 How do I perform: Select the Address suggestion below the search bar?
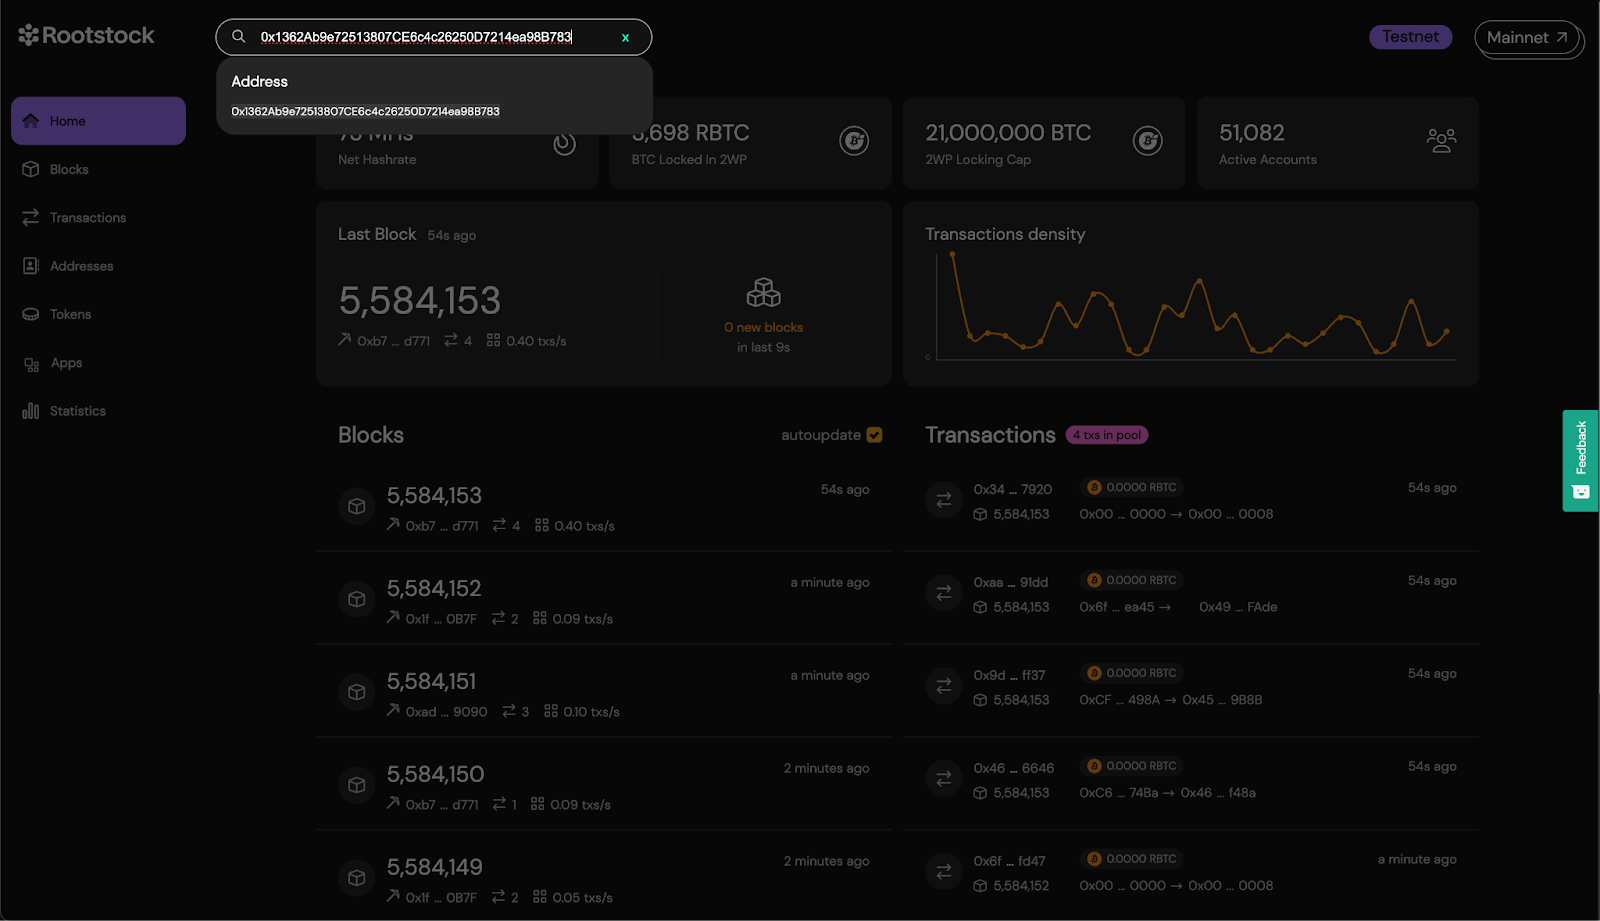click(x=365, y=111)
